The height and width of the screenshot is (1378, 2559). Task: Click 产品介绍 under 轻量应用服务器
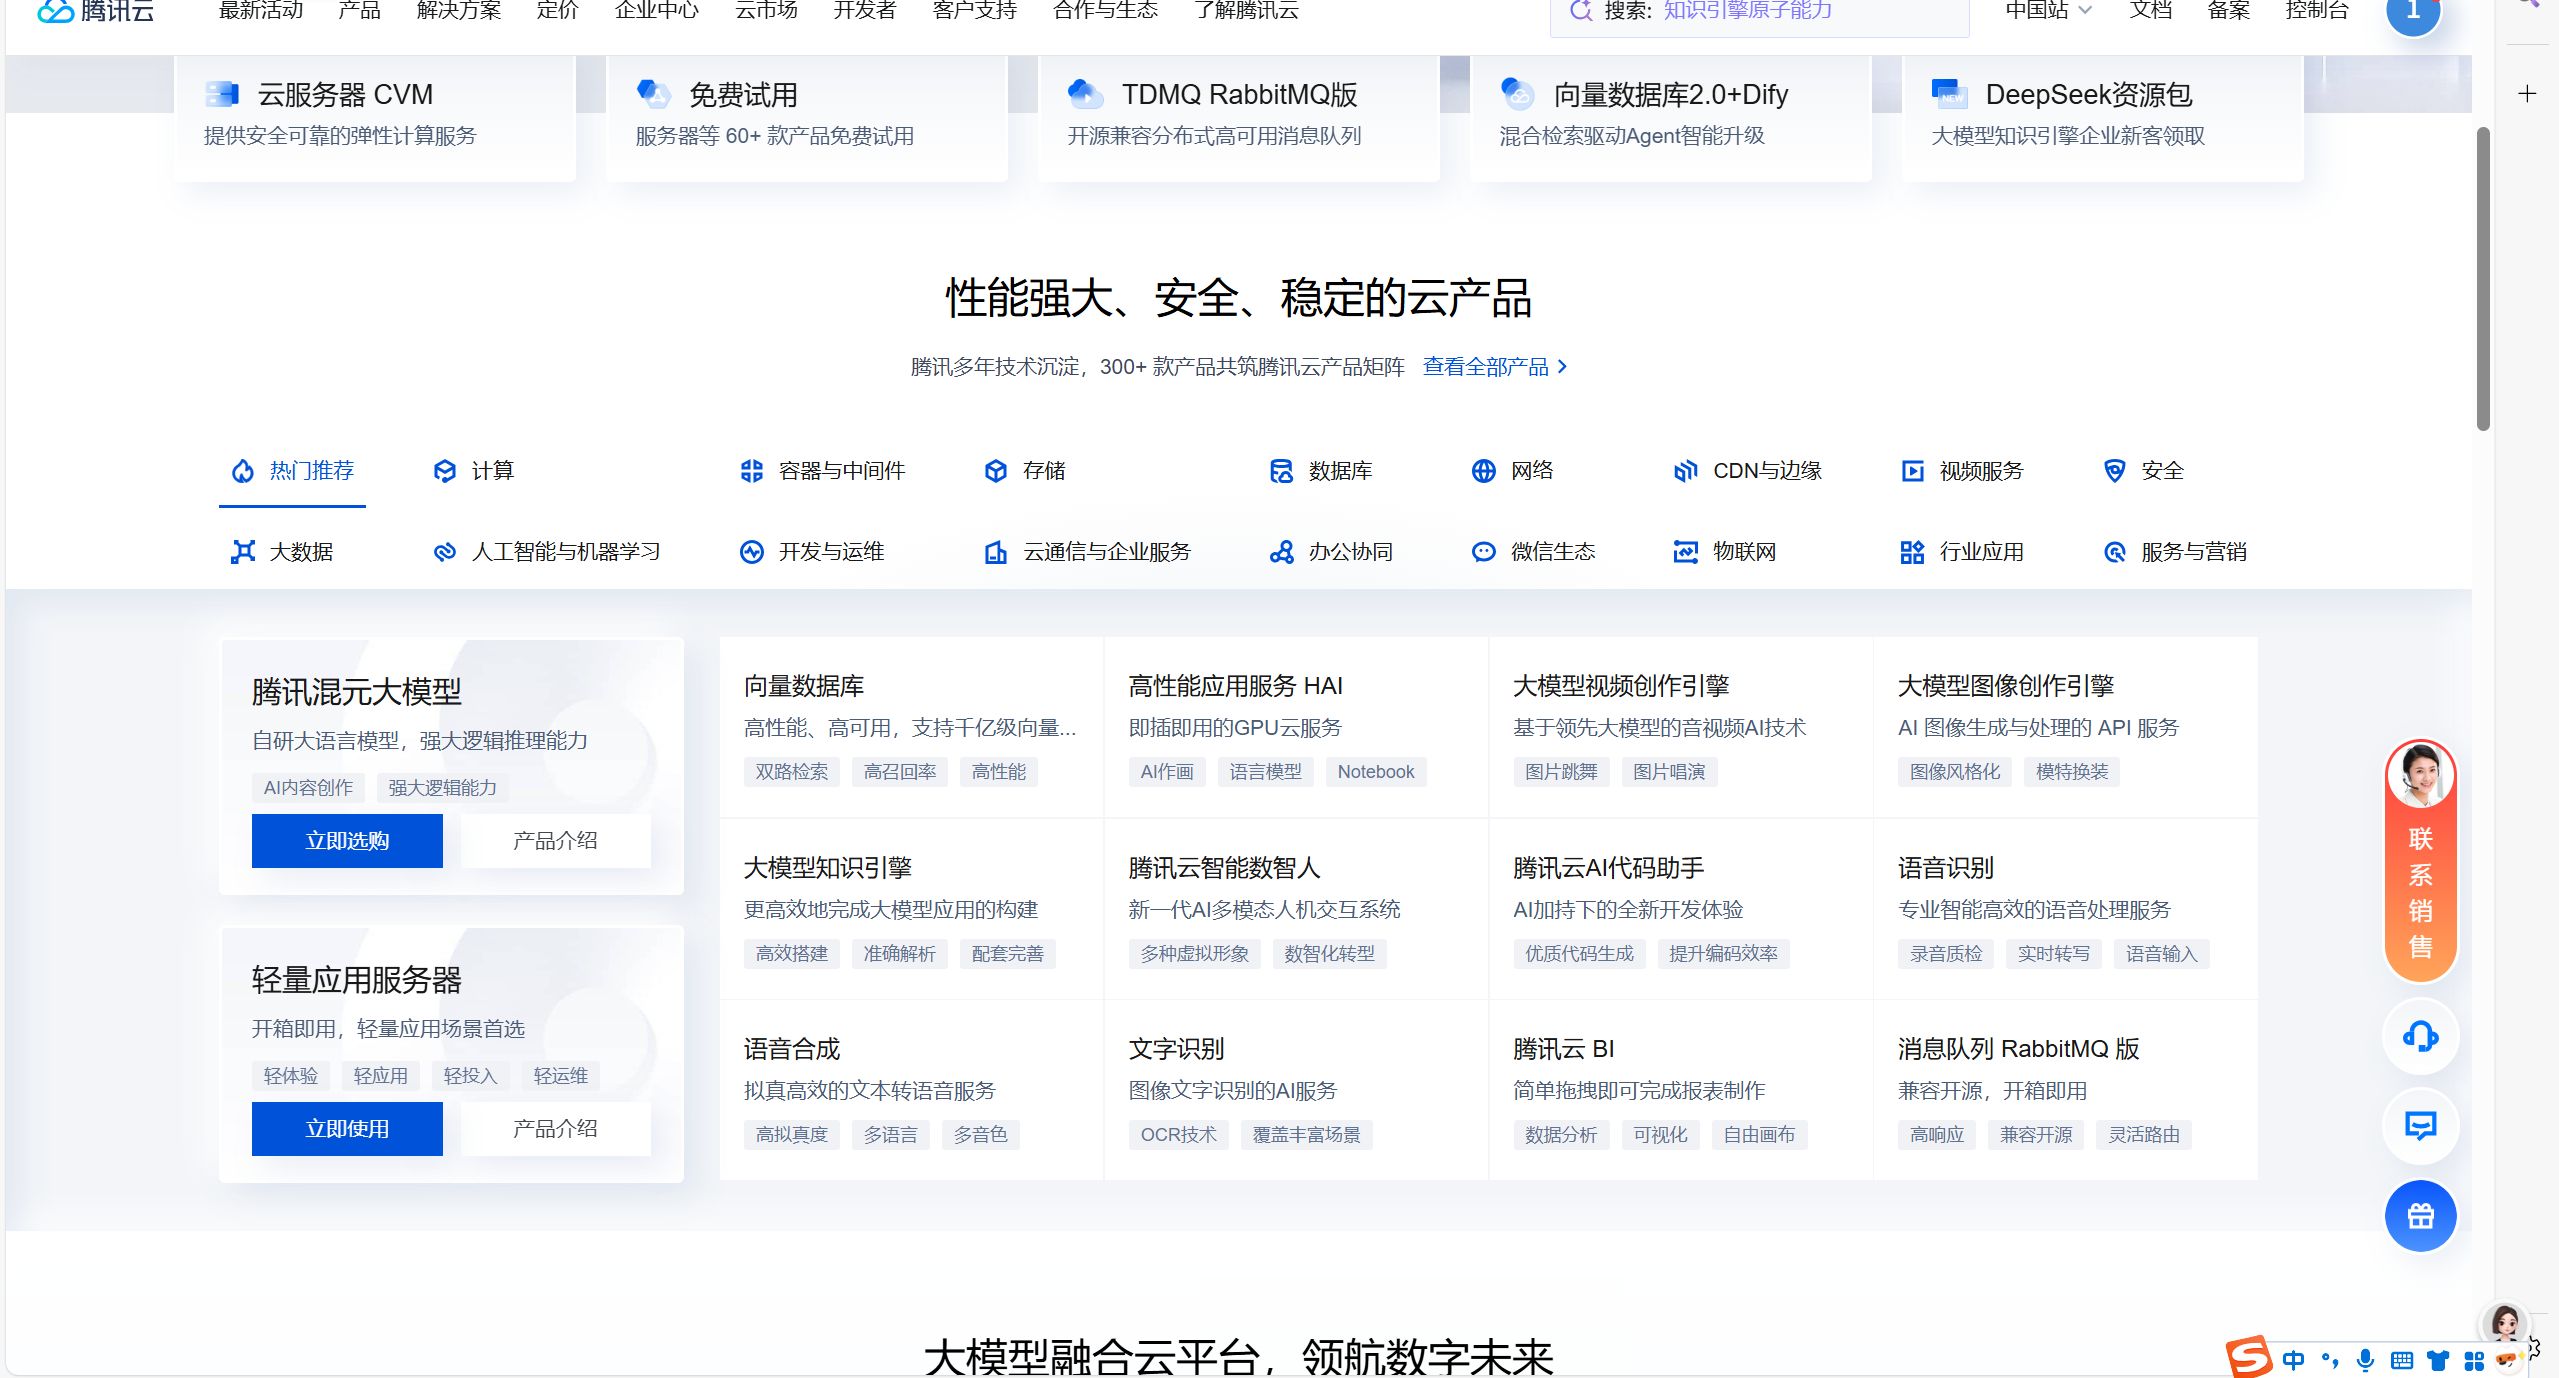pyautogui.click(x=555, y=1129)
